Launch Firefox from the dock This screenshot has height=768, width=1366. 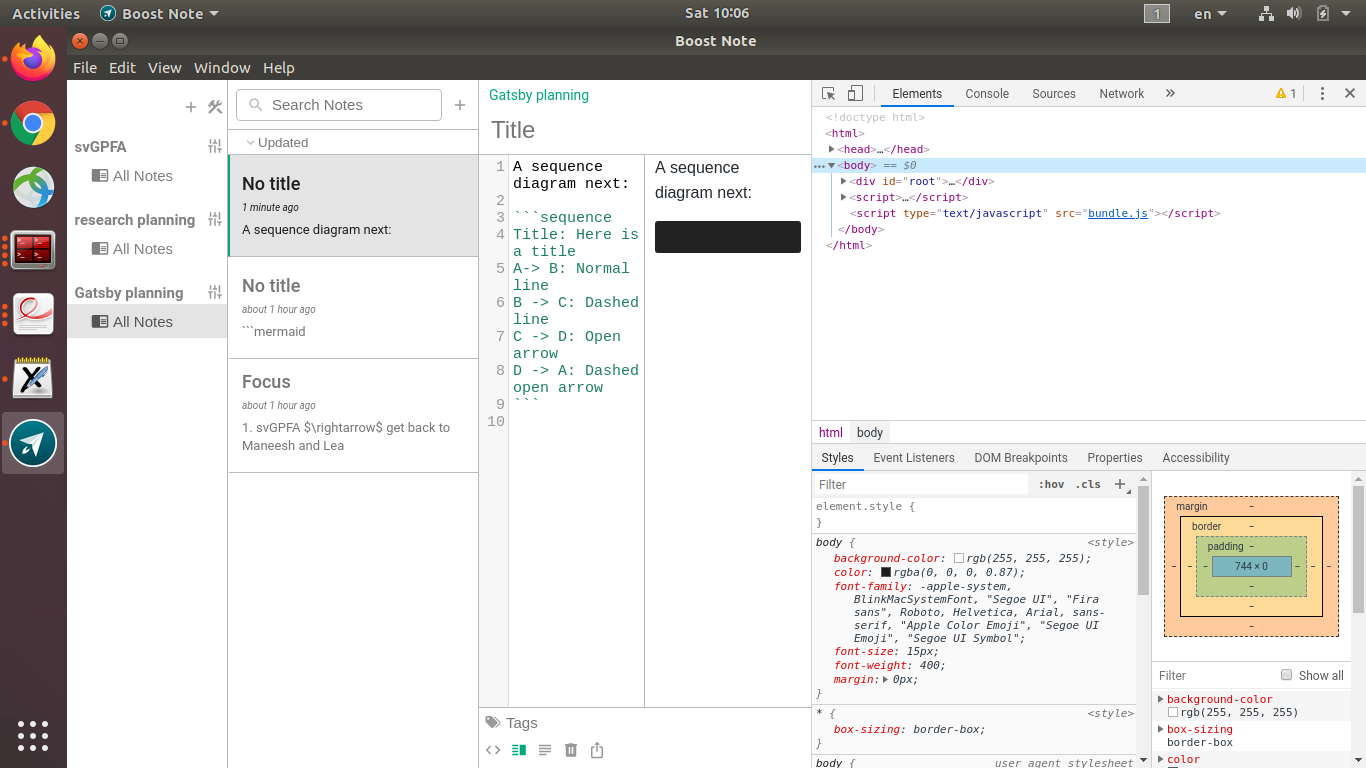(33, 59)
